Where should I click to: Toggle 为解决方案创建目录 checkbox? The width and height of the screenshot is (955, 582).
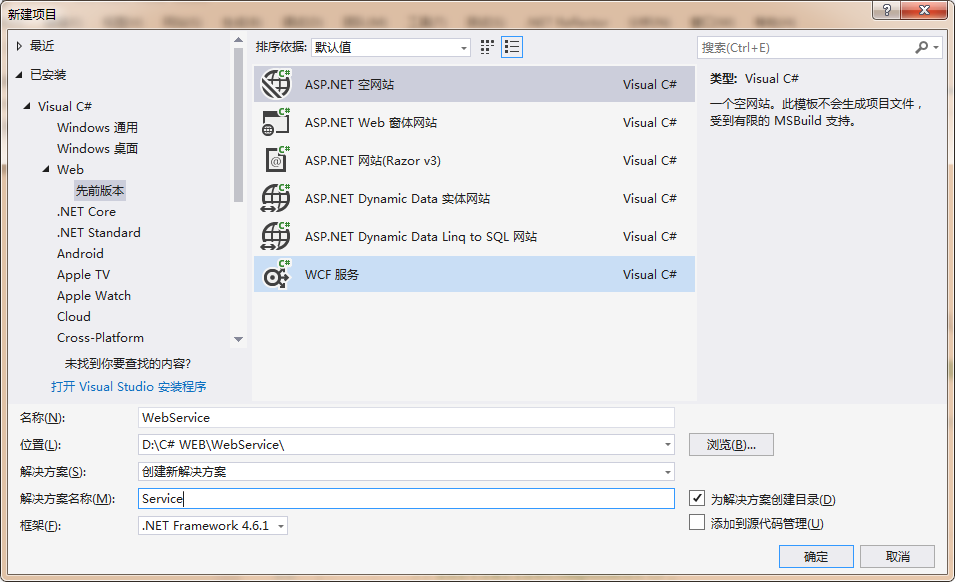pos(697,498)
